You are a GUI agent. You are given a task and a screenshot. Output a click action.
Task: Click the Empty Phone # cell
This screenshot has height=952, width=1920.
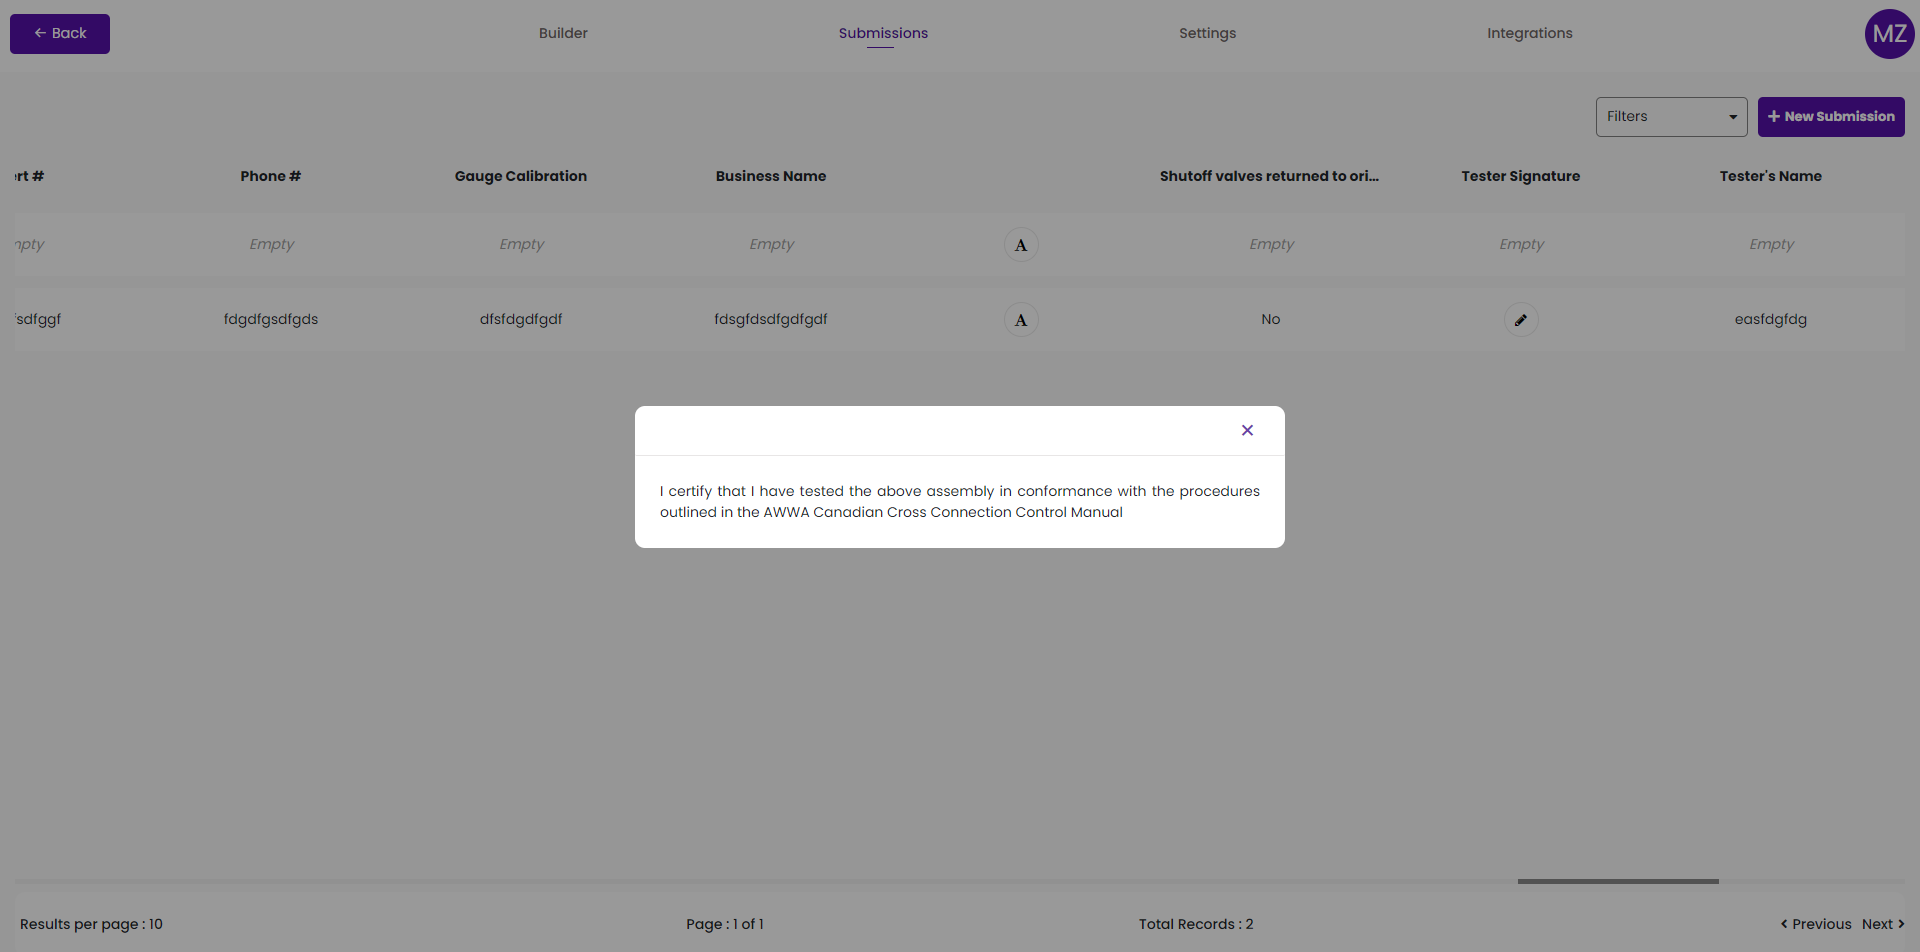pyautogui.click(x=272, y=244)
